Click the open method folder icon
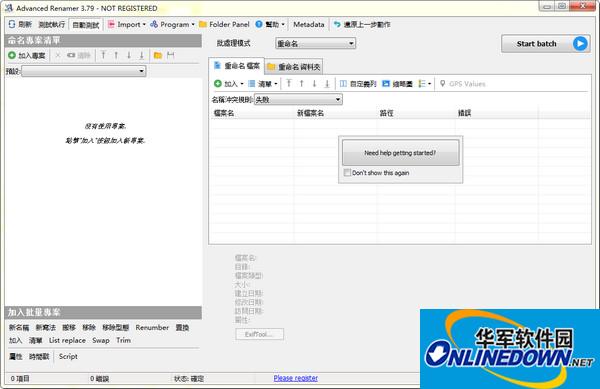Viewport: 600px width, 389px height. tap(158, 55)
